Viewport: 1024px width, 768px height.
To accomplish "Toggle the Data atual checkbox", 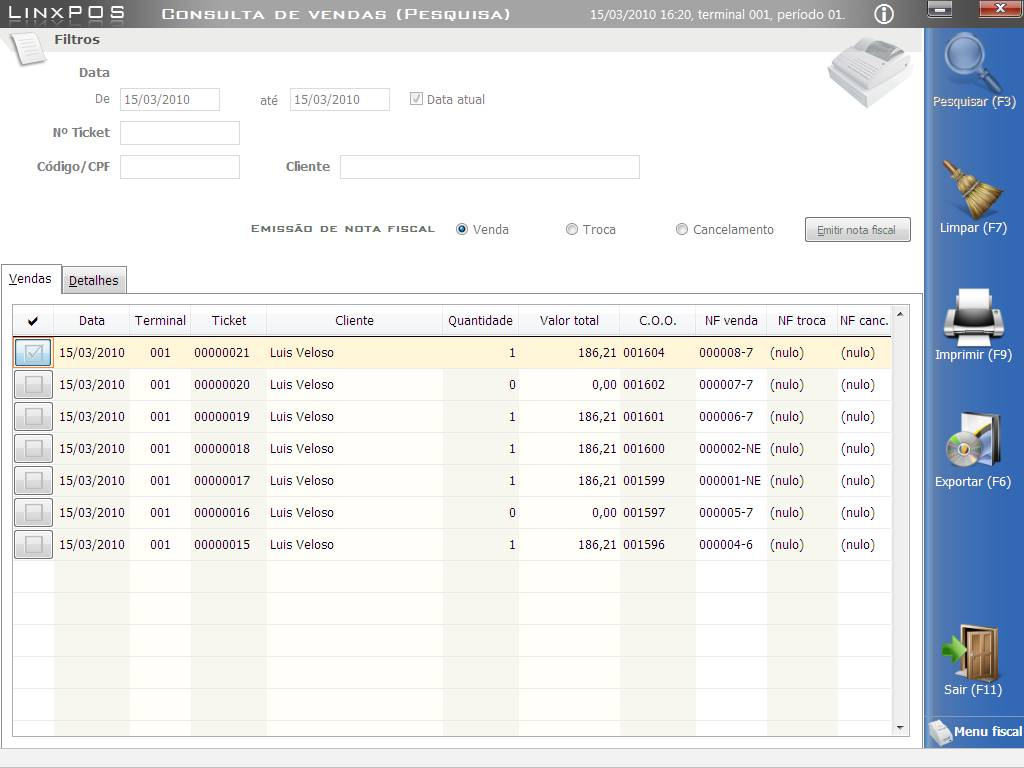I will pyautogui.click(x=417, y=99).
